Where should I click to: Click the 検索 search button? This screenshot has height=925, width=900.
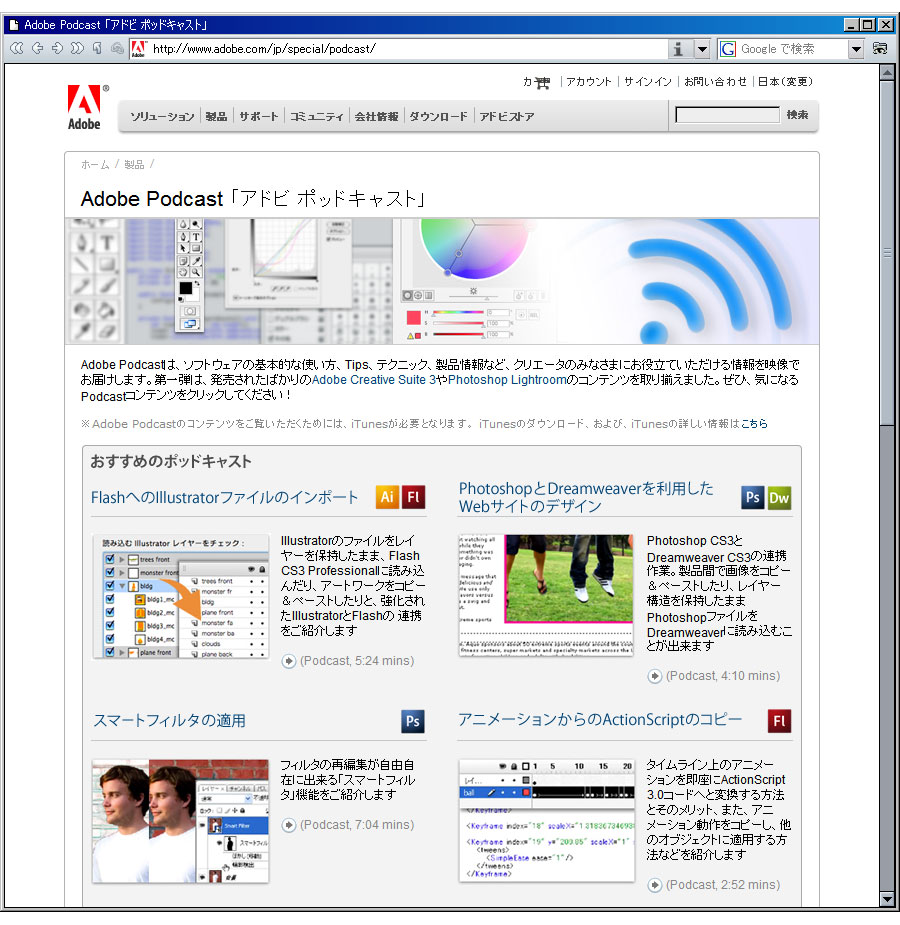797,115
